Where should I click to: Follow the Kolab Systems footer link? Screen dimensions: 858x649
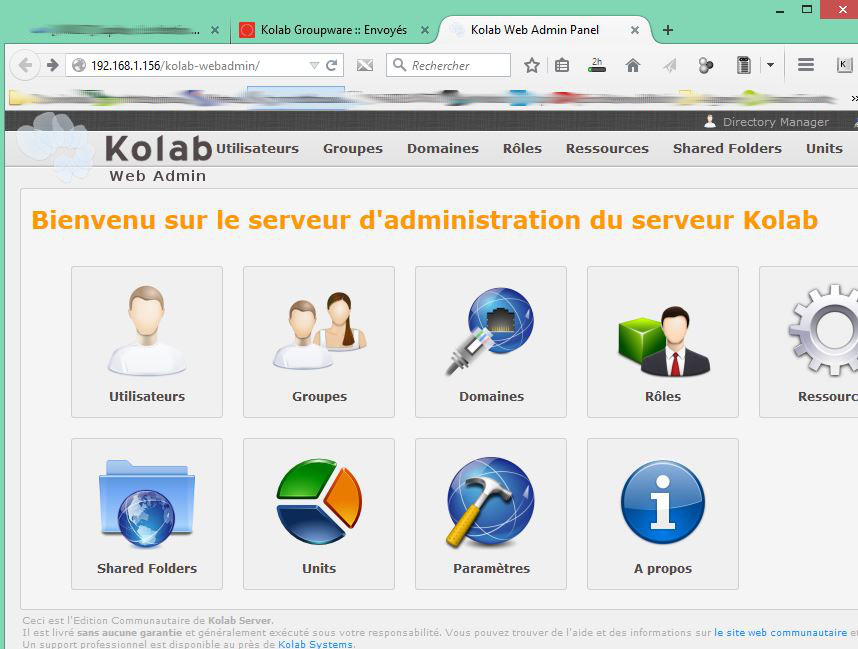pos(315,644)
